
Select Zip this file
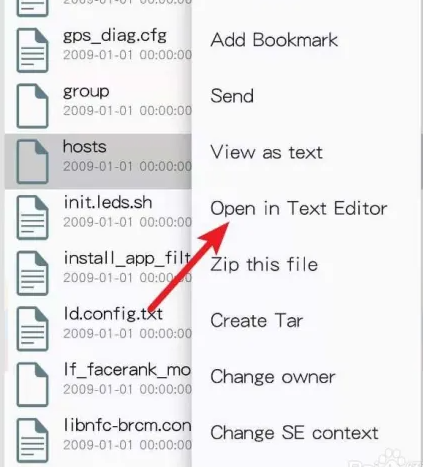click(x=264, y=264)
